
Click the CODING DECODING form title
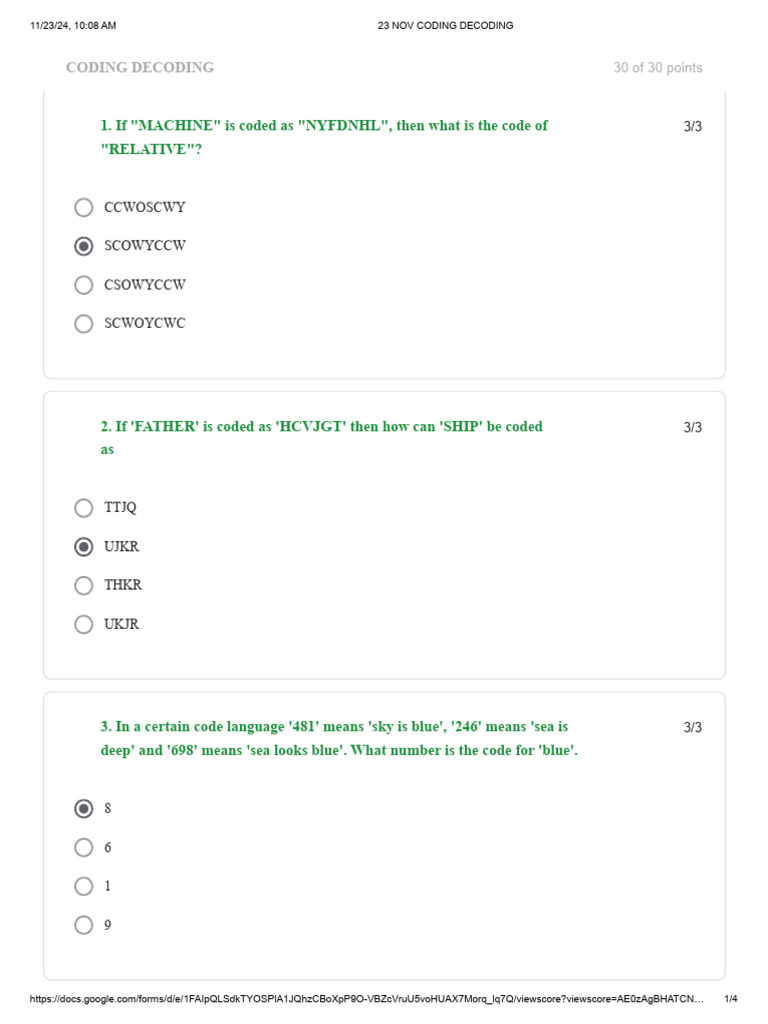(140, 68)
